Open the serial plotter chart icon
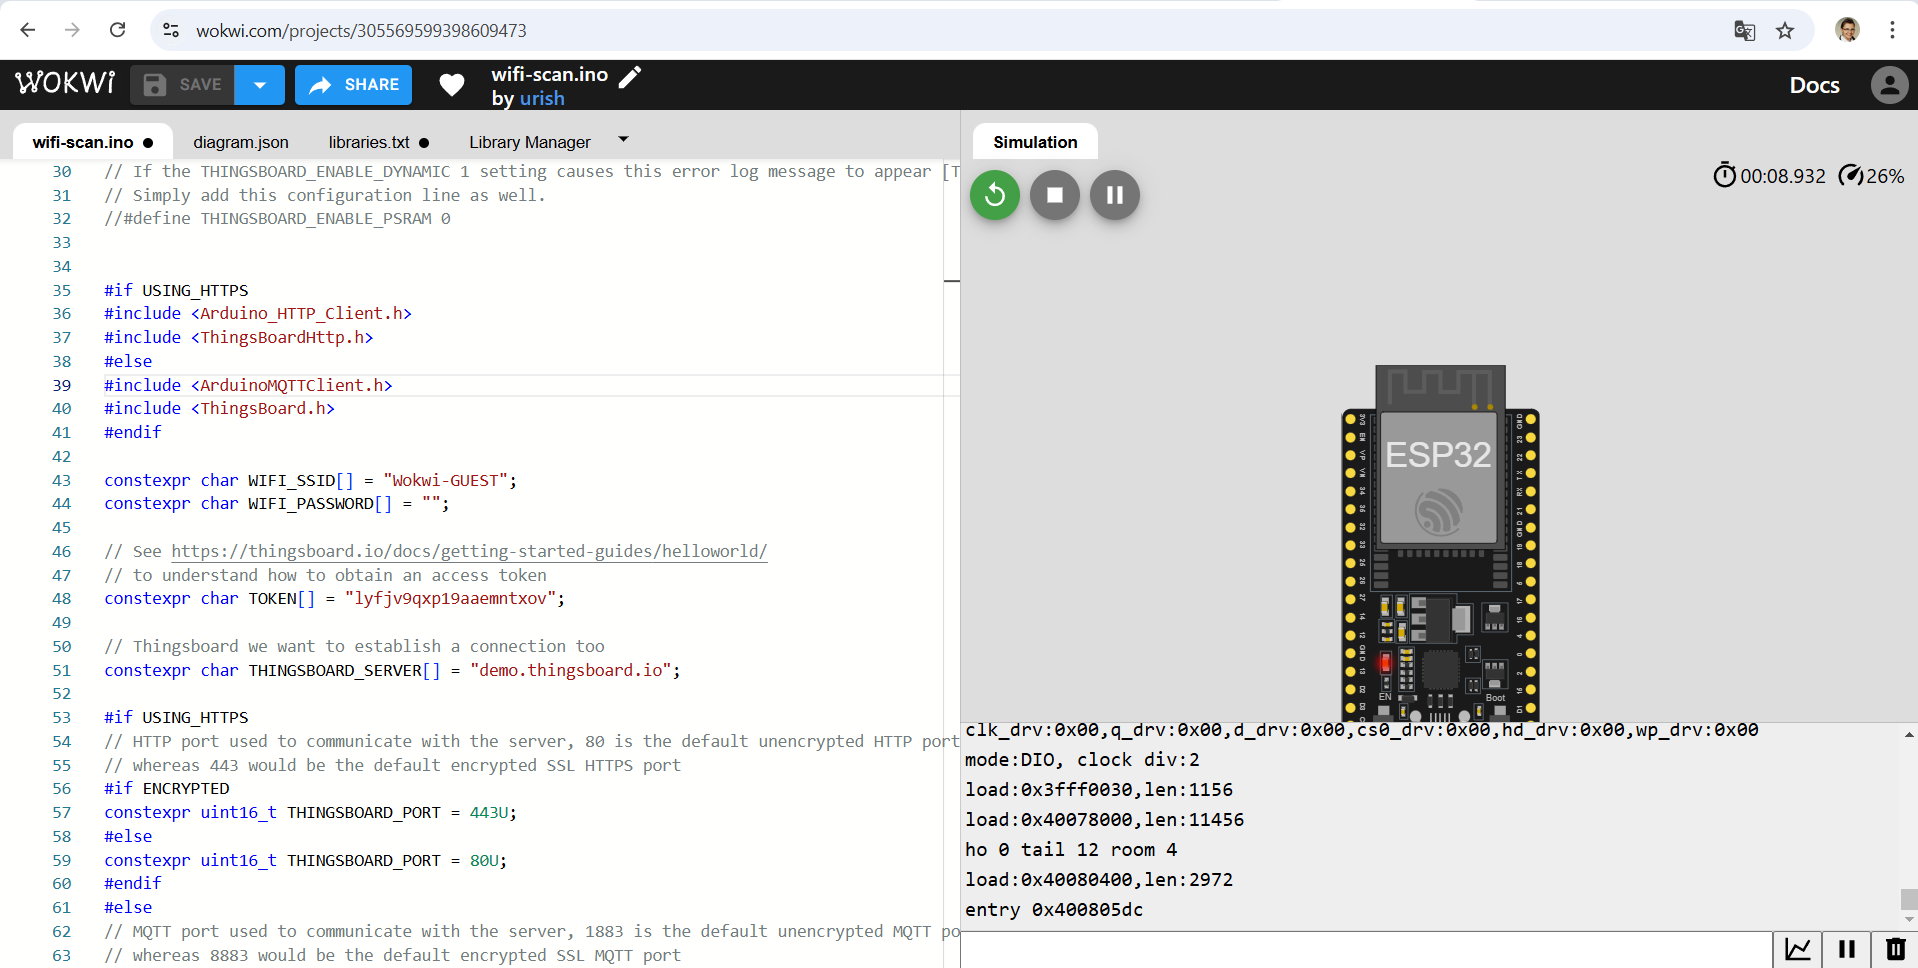The width and height of the screenshot is (1918, 968). click(1797, 949)
